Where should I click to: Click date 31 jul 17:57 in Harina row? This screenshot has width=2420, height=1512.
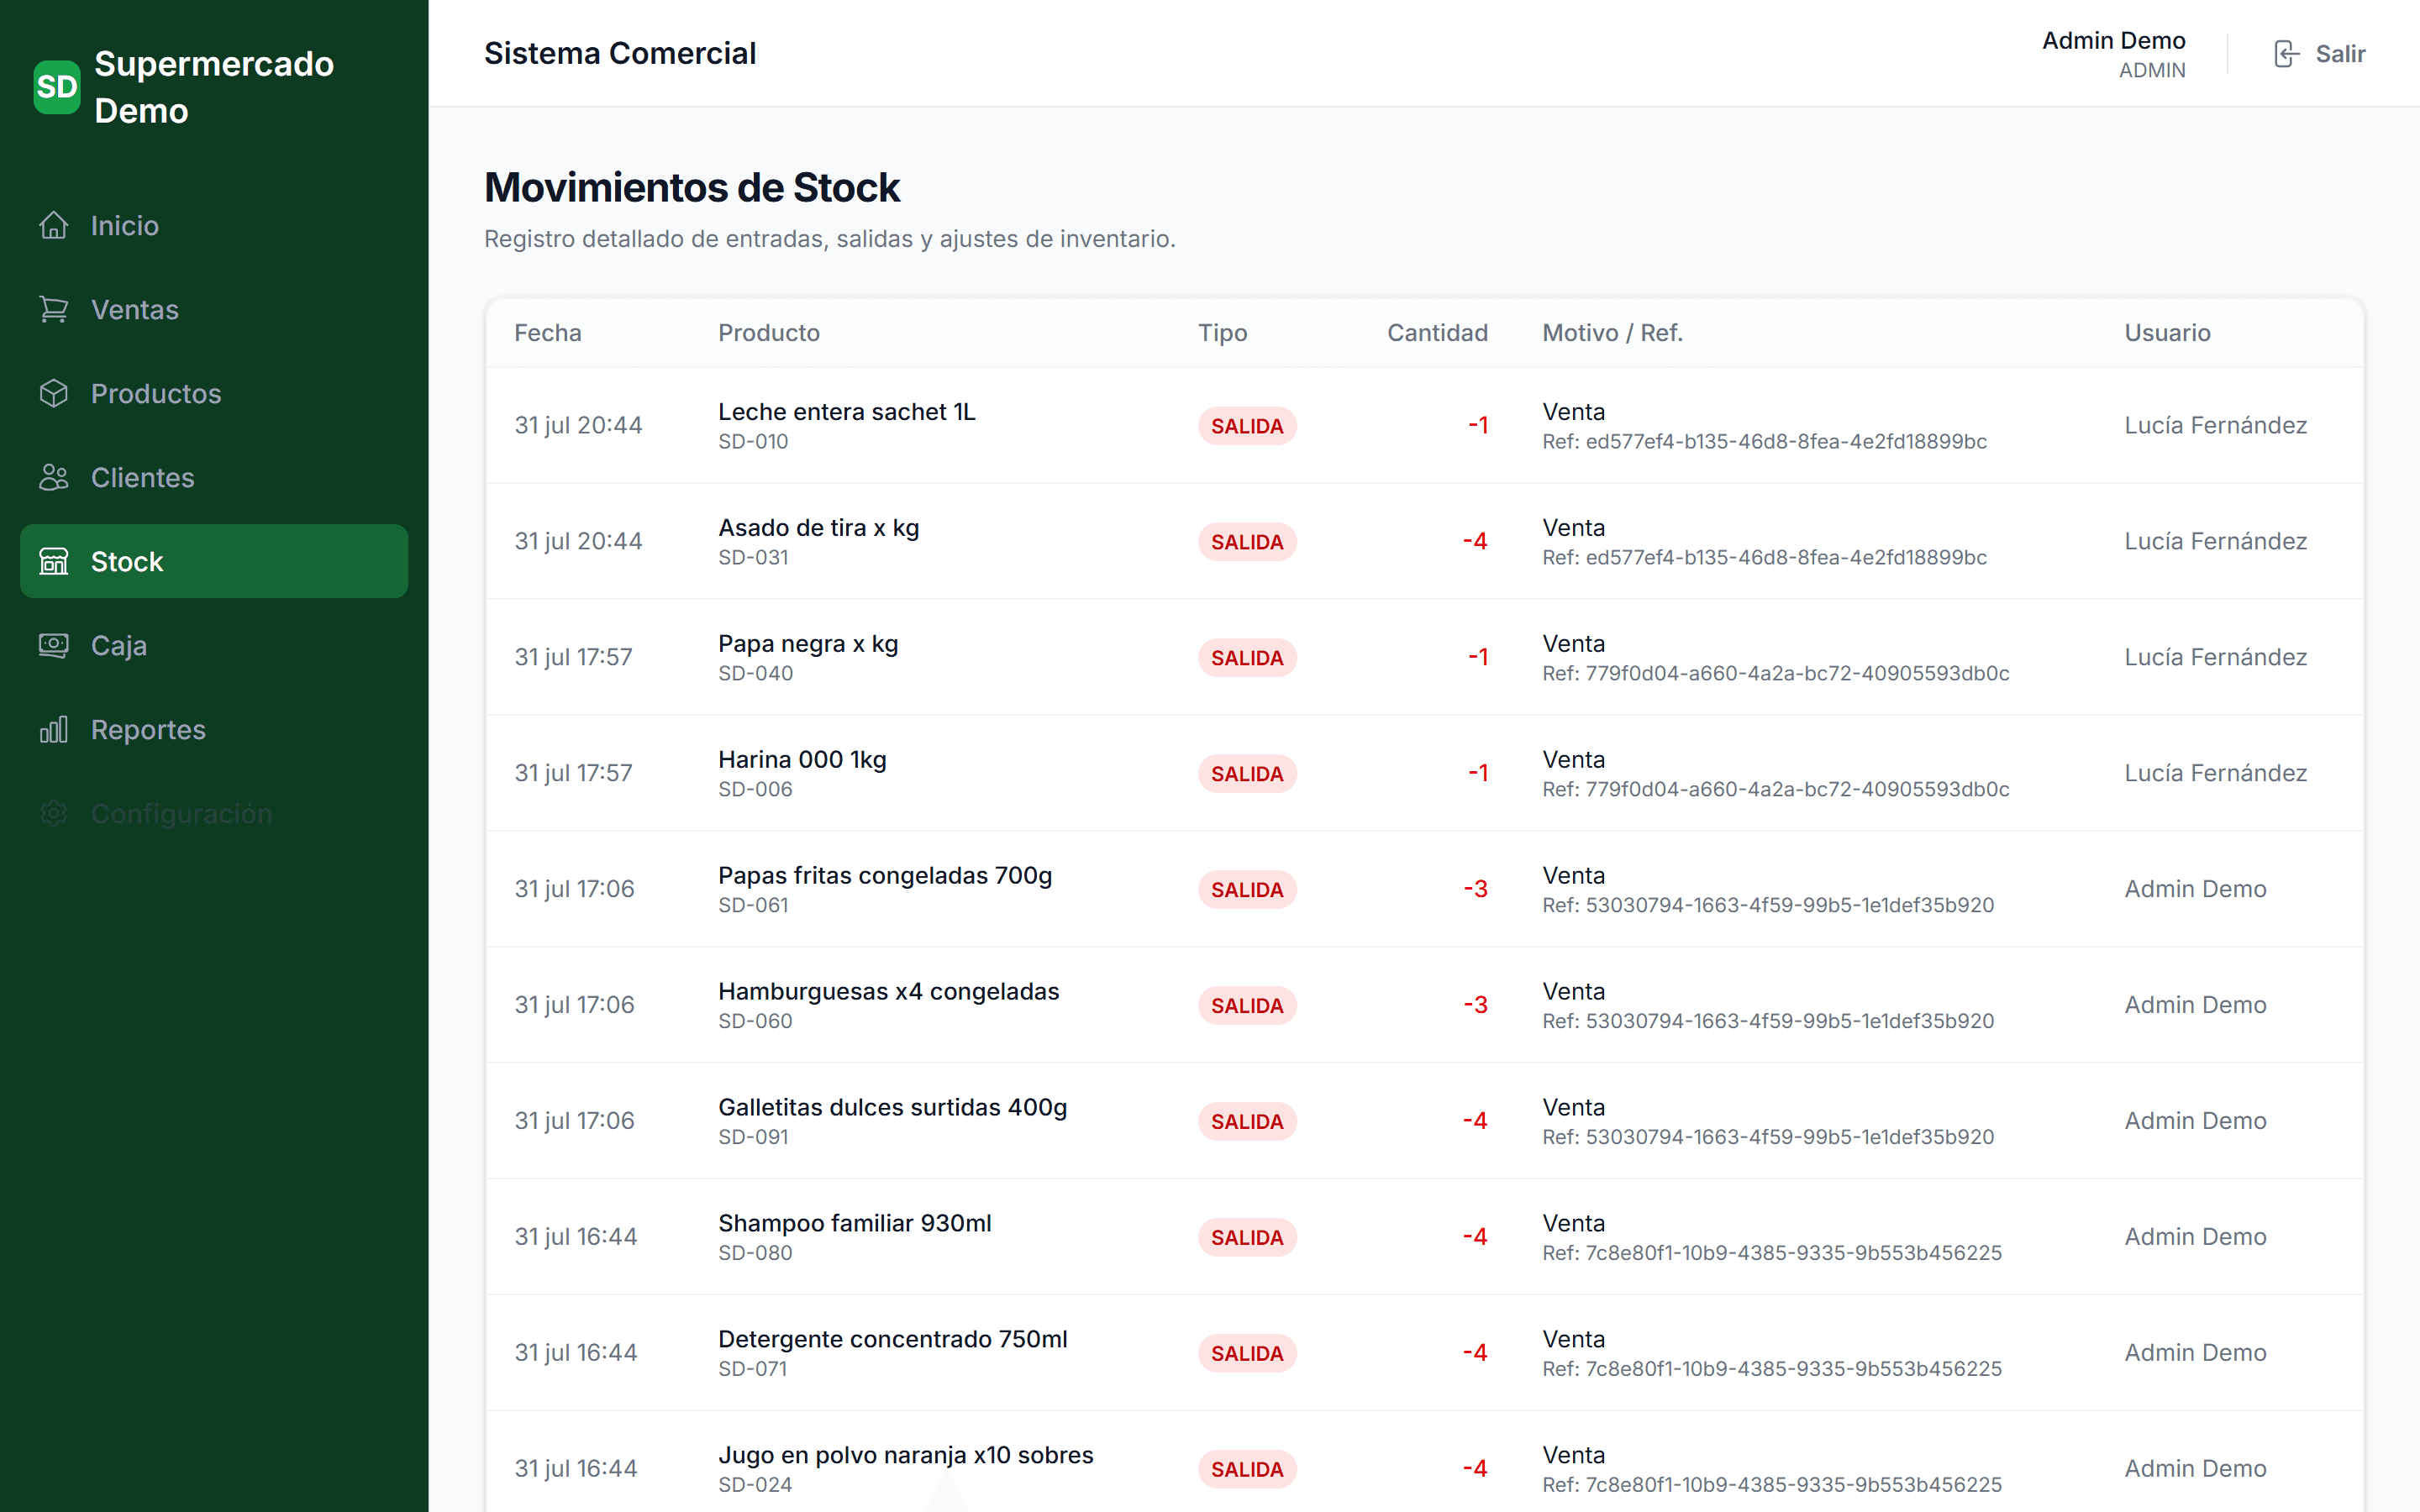(x=573, y=773)
